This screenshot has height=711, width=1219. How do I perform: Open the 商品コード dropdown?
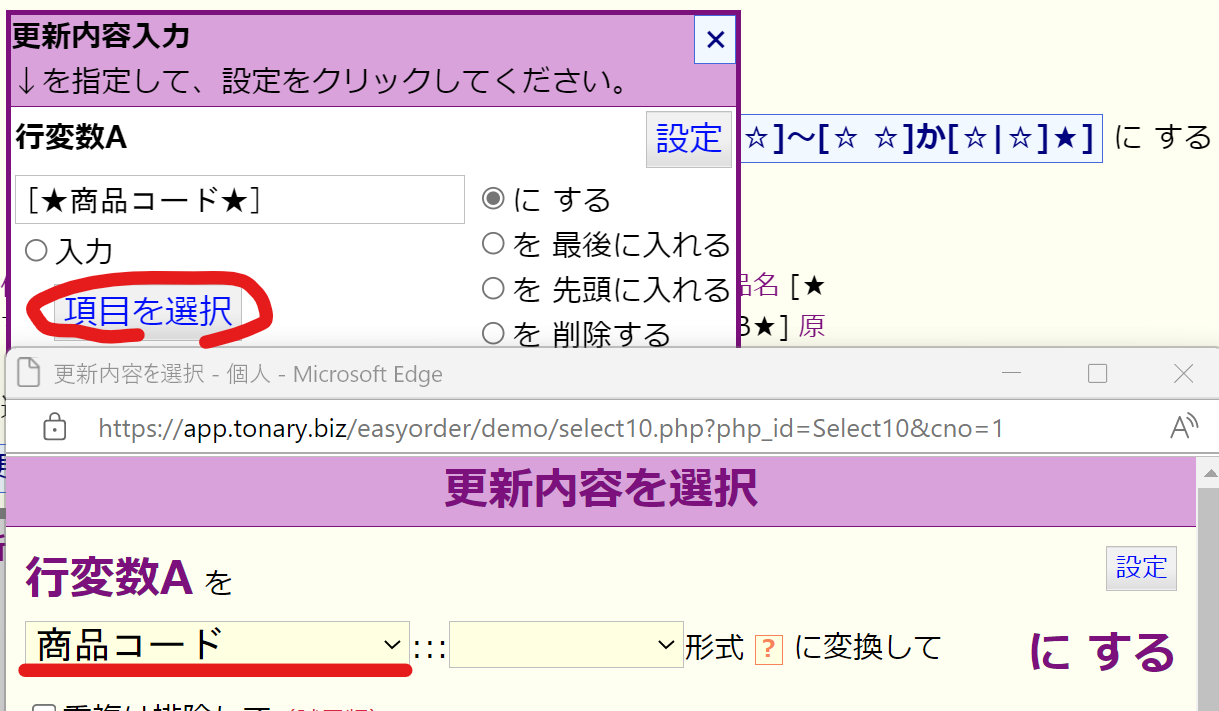point(218,646)
